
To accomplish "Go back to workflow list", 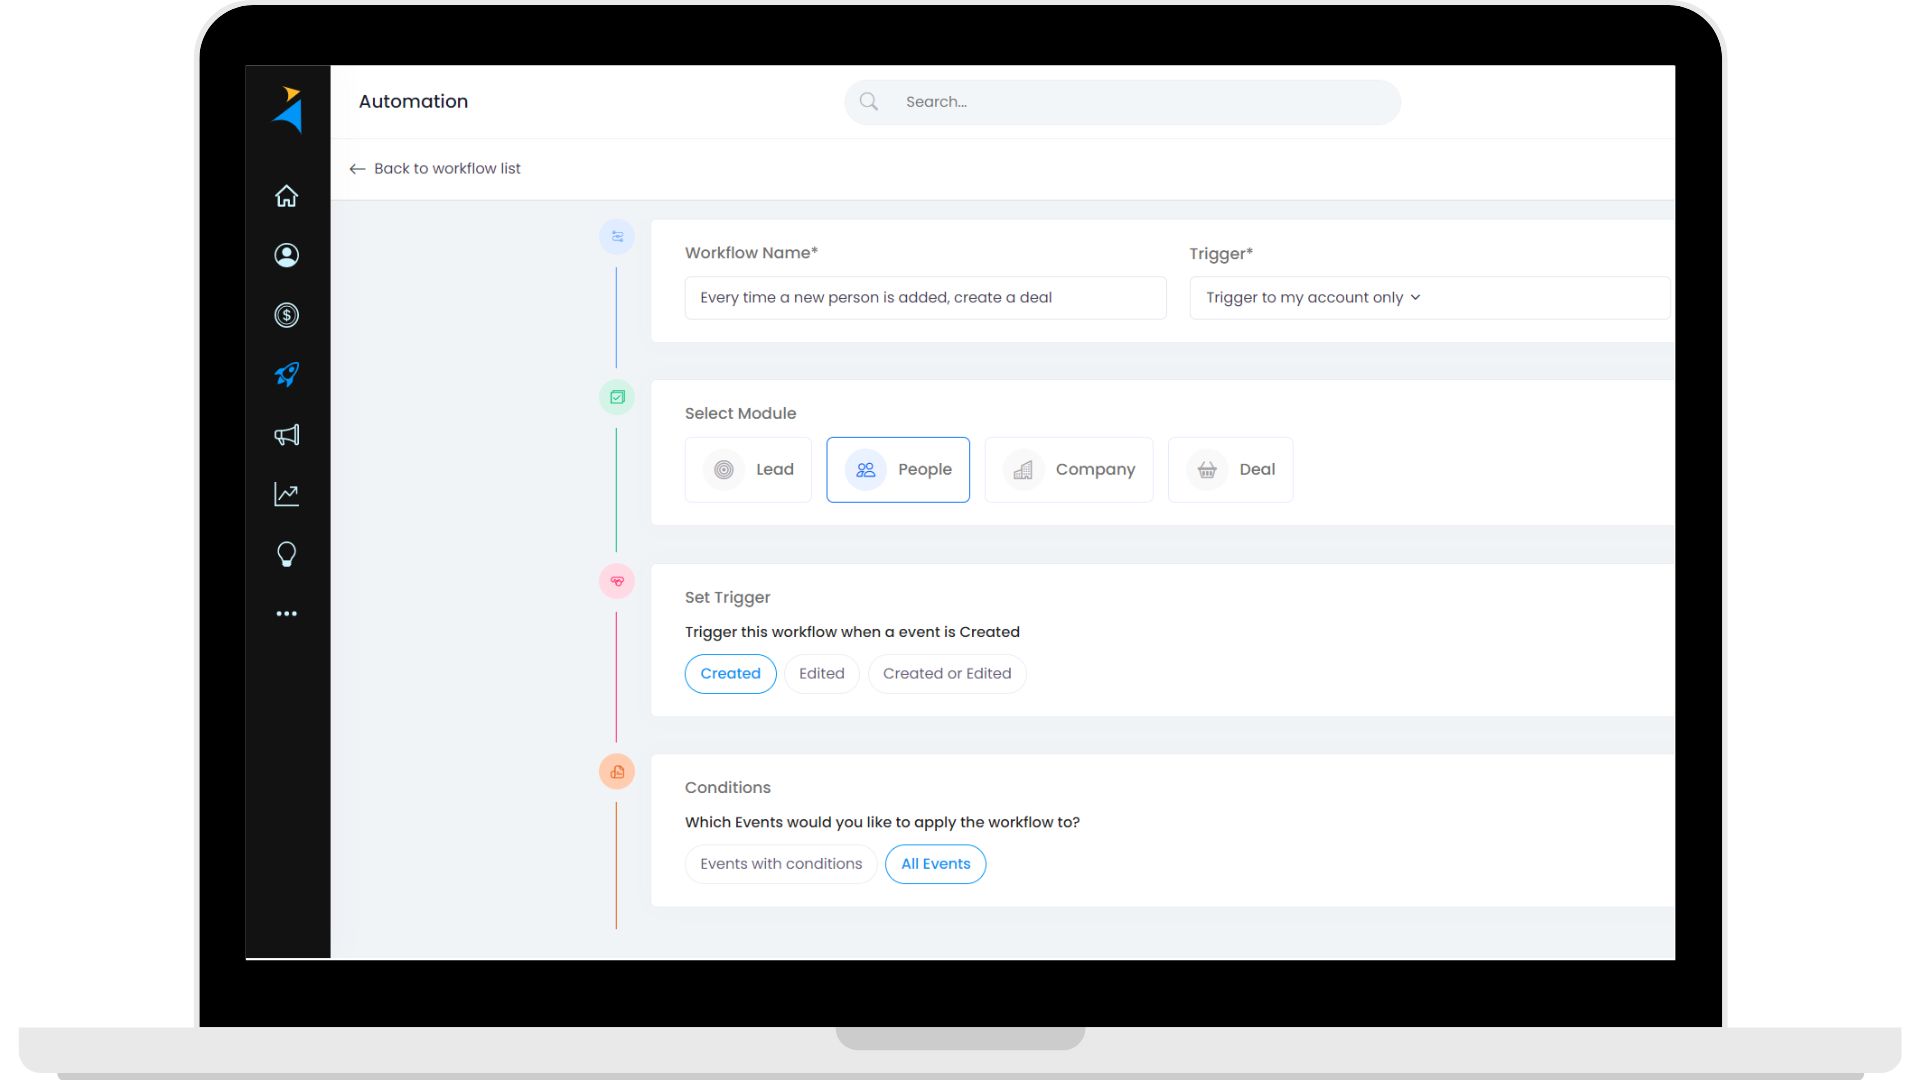I will pos(435,169).
